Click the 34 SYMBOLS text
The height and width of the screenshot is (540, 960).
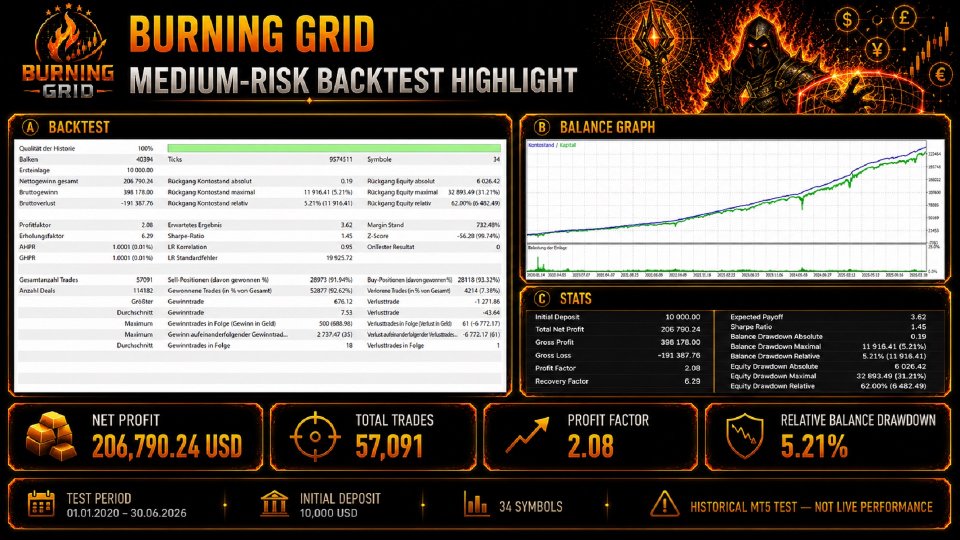[531, 507]
